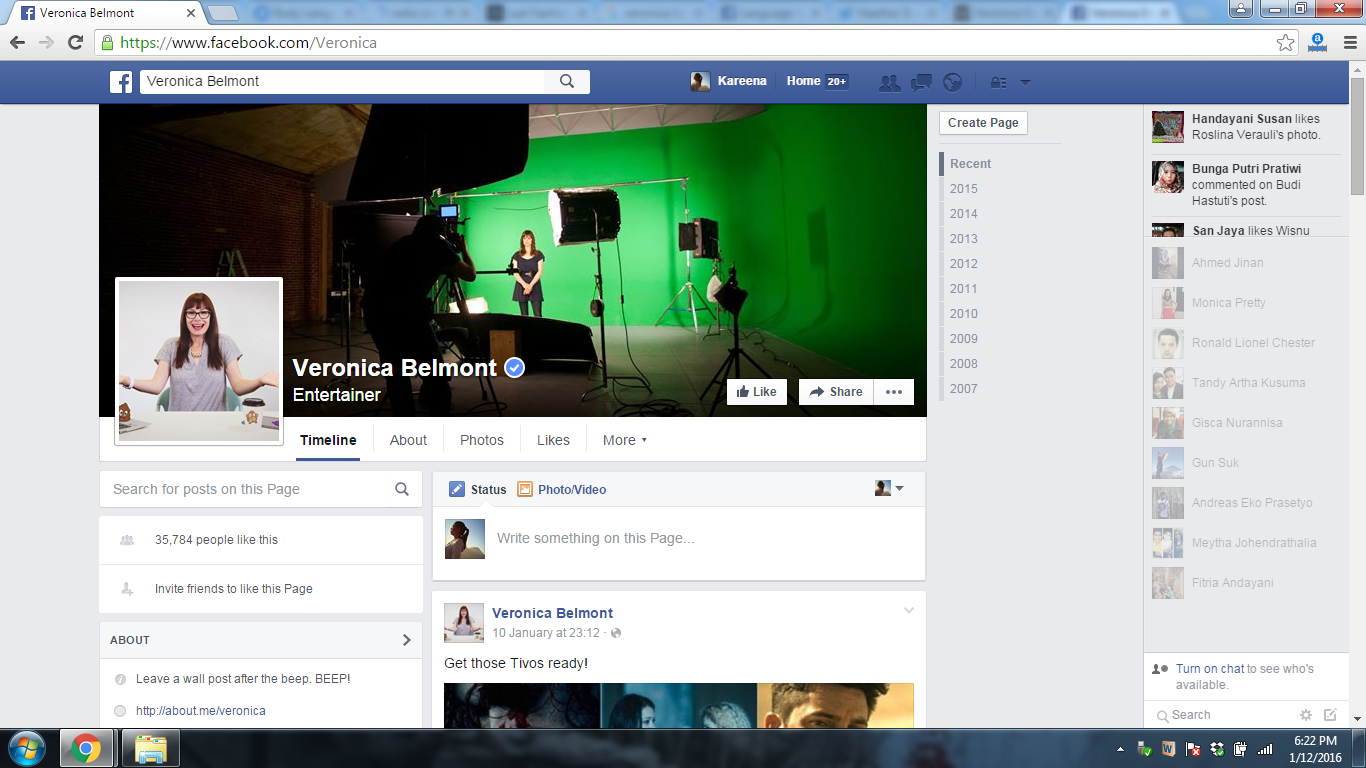Screen dimensions: 1366x768
Task: Open chat with Ronald Lionel Chester
Action: tap(1246, 343)
